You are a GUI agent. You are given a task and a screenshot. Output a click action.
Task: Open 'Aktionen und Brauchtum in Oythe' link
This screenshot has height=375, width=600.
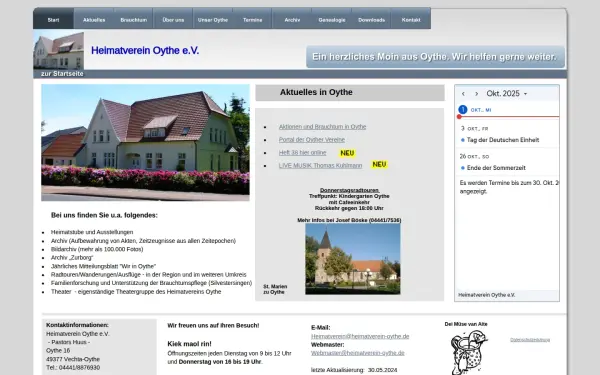coord(322,127)
